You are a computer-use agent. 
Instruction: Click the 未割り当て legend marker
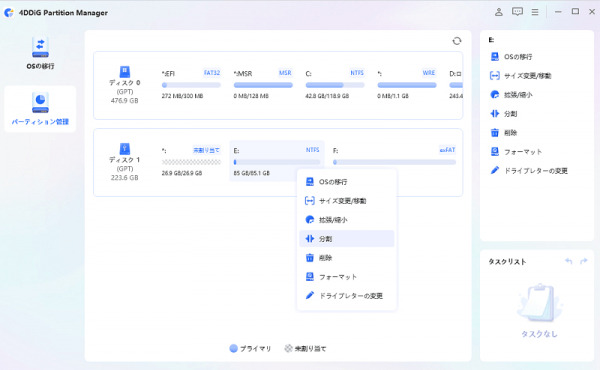(x=288, y=348)
